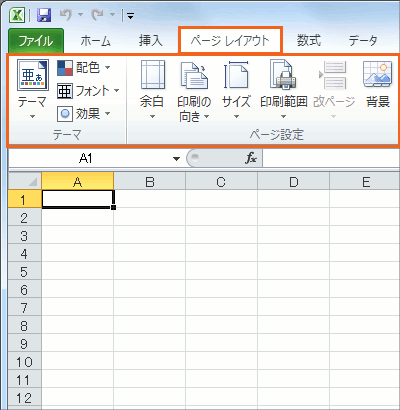This screenshot has width=400, height=410.
Task: Click the Save floppy disk icon
Action: point(44,15)
